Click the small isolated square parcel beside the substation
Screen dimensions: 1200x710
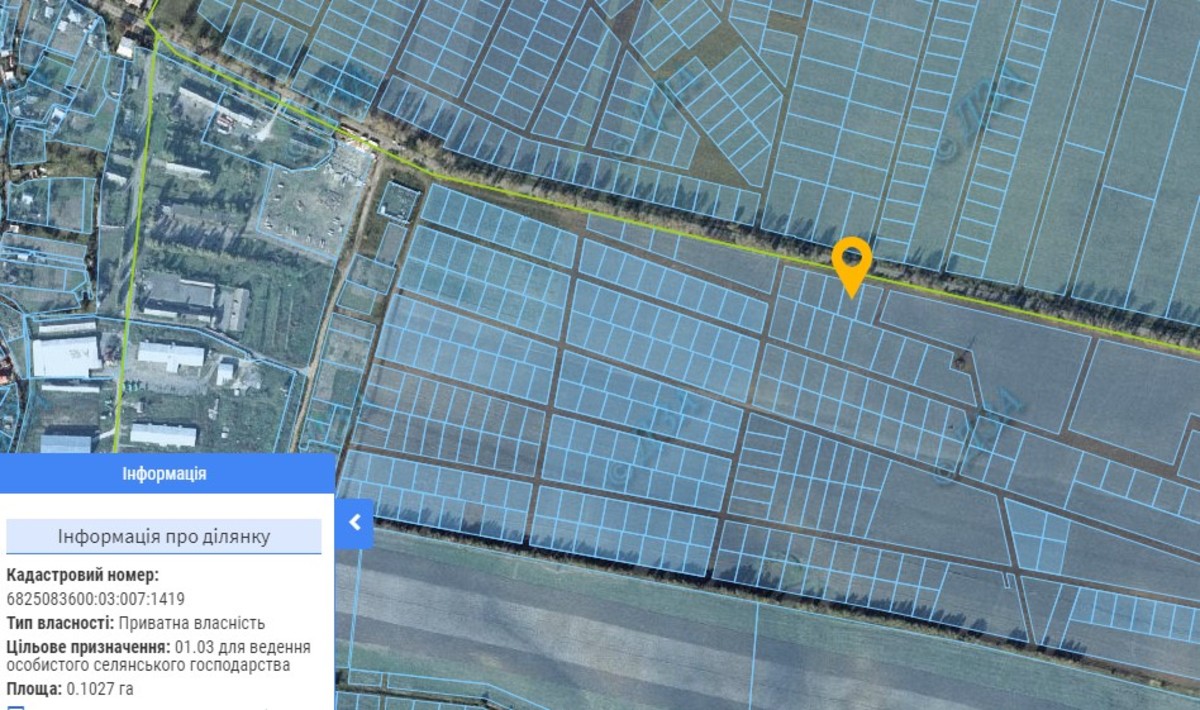[399, 202]
